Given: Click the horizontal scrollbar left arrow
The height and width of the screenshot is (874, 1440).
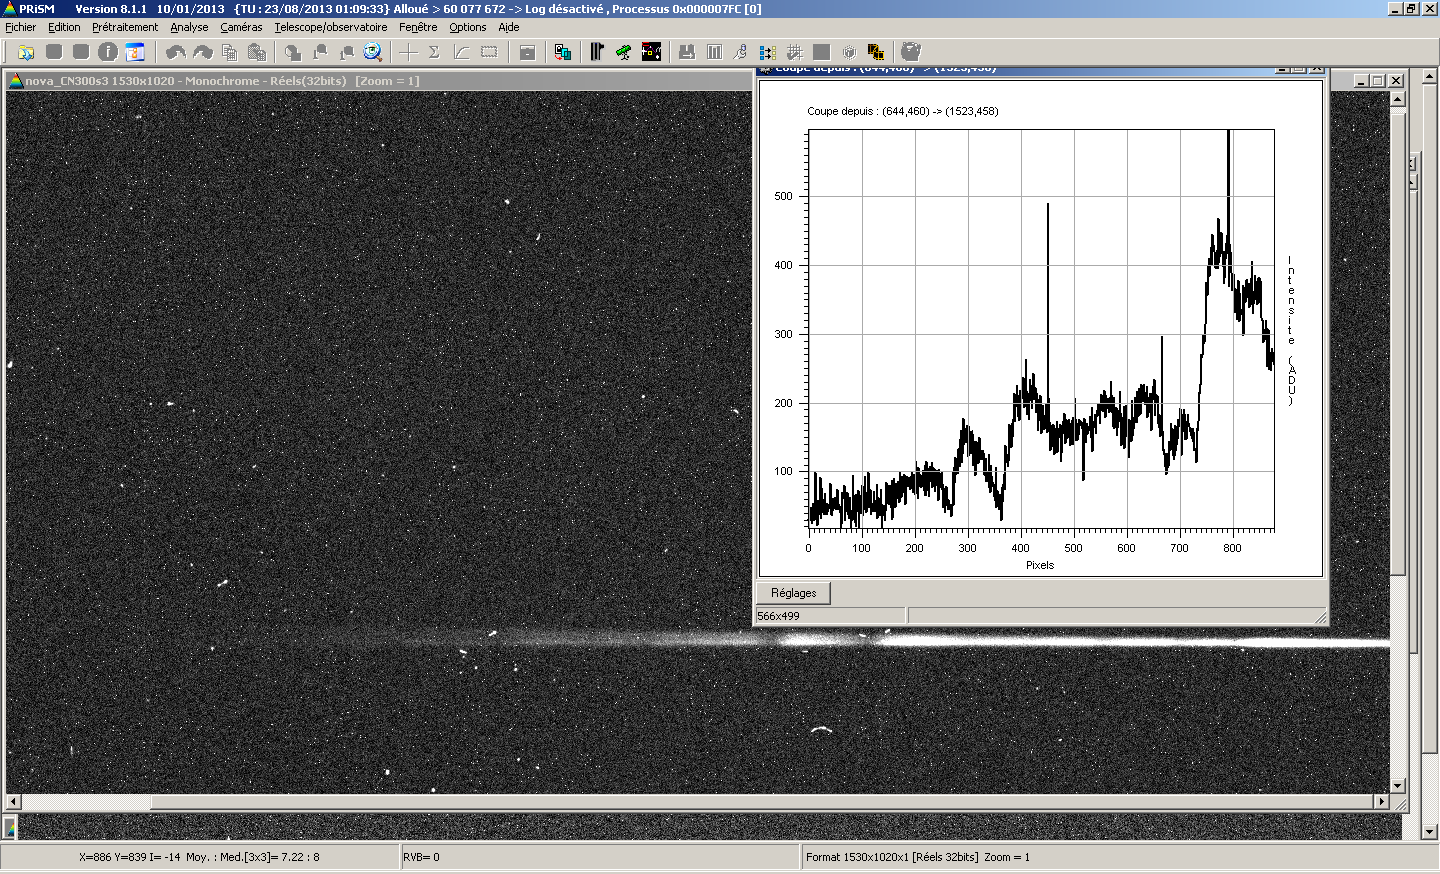Looking at the screenshot, I should pyautogui.click(x=13, y=801).
